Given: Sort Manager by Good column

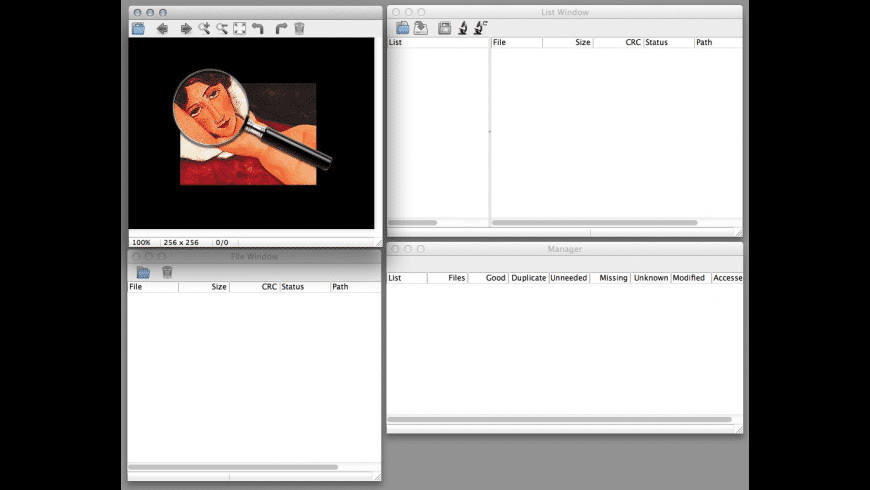Looking at the screenshot, I should [x=488, y=278].
